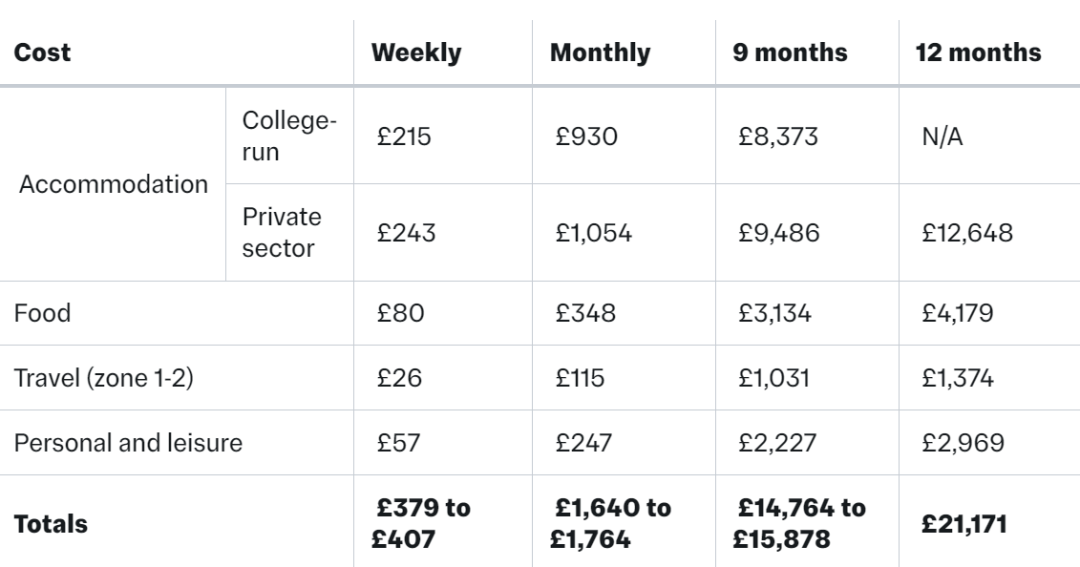Click the 12 months column header
This screenshot has width=1080, height=567.
(978, 53)
